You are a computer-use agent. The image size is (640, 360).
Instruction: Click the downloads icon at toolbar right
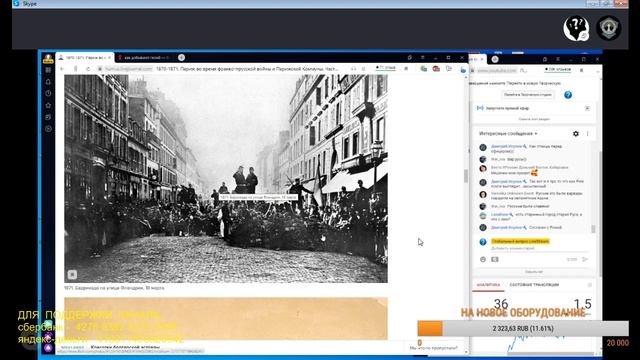(x=463, y=69)
